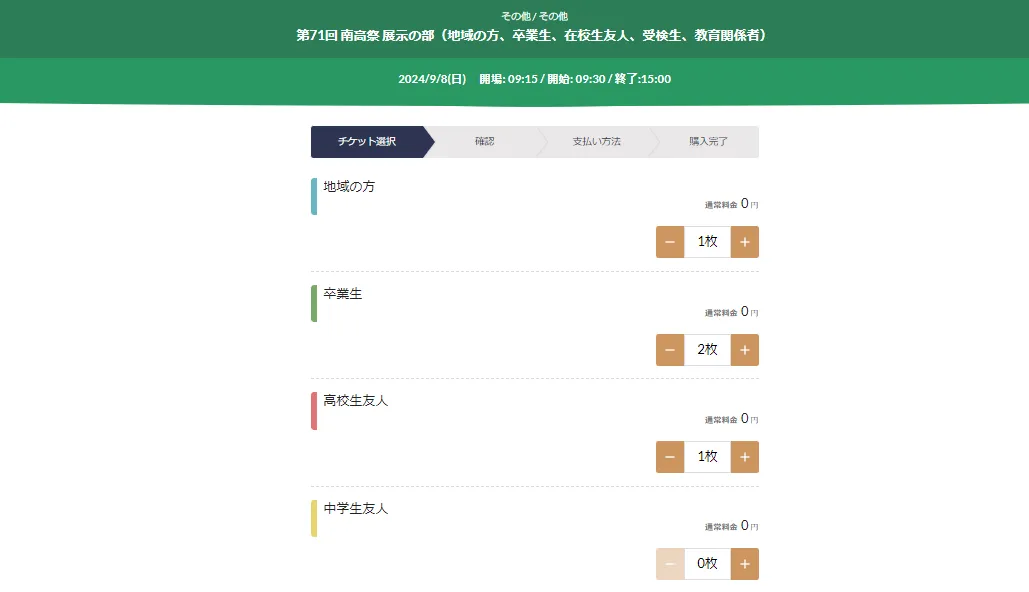Click the 卒業生 ticket type label
Image resolution: width=1029 pixels, height=592 pixels.
point(343,294)
